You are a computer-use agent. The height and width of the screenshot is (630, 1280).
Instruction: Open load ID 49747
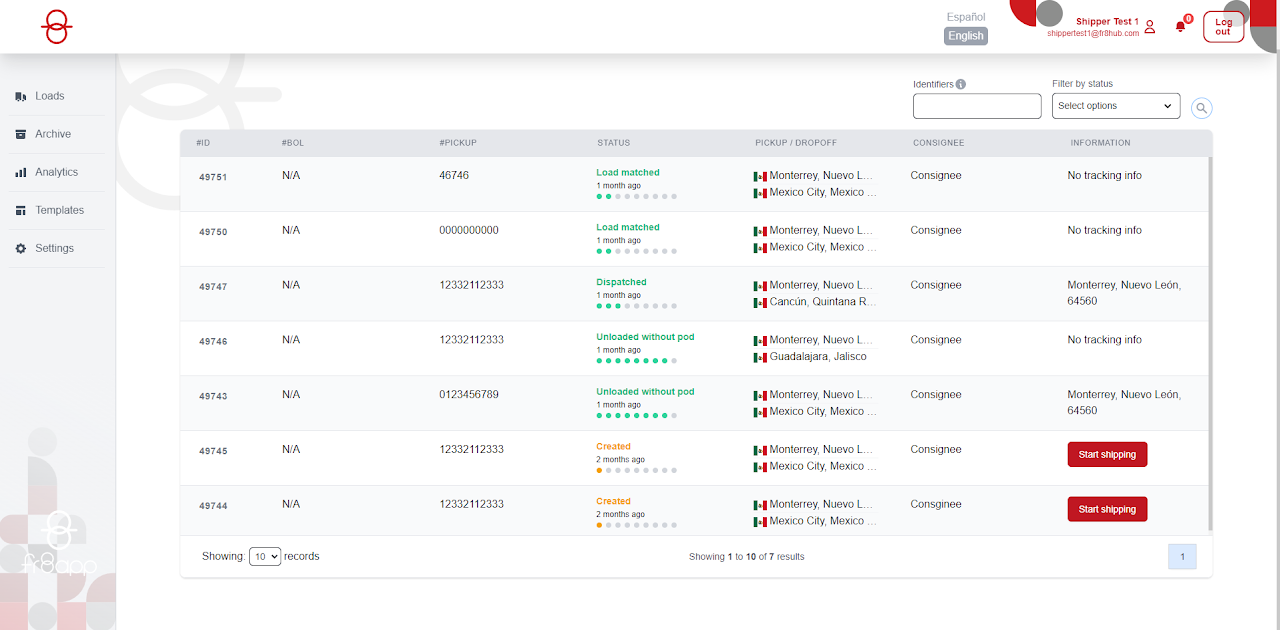click(213, 287)
